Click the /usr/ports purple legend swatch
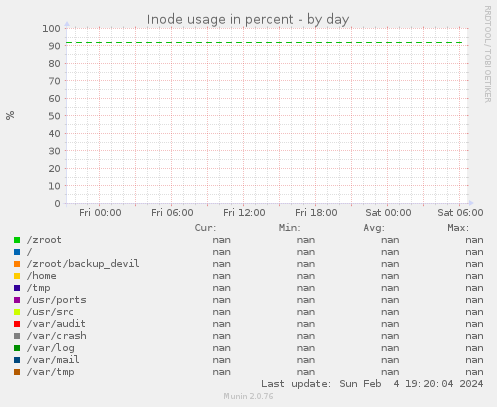The image size is (497, 407). point(17,300)
